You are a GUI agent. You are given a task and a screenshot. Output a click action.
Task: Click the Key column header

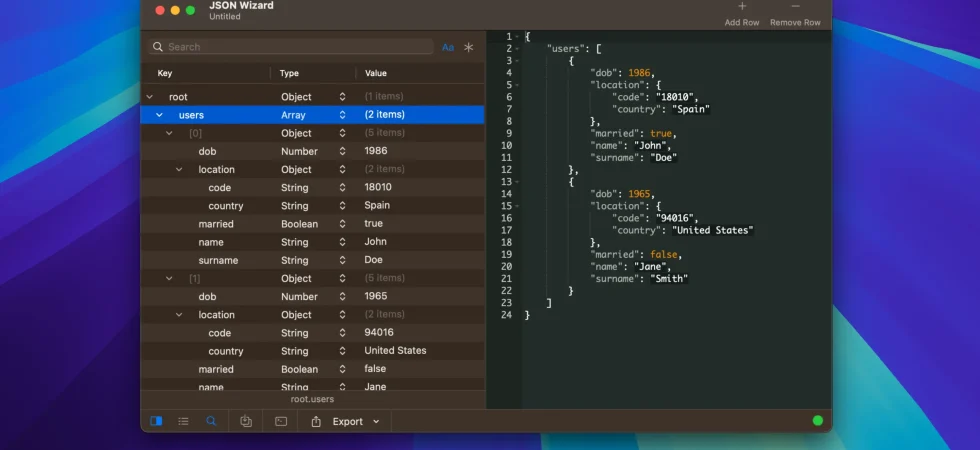(x=164, y=73)
